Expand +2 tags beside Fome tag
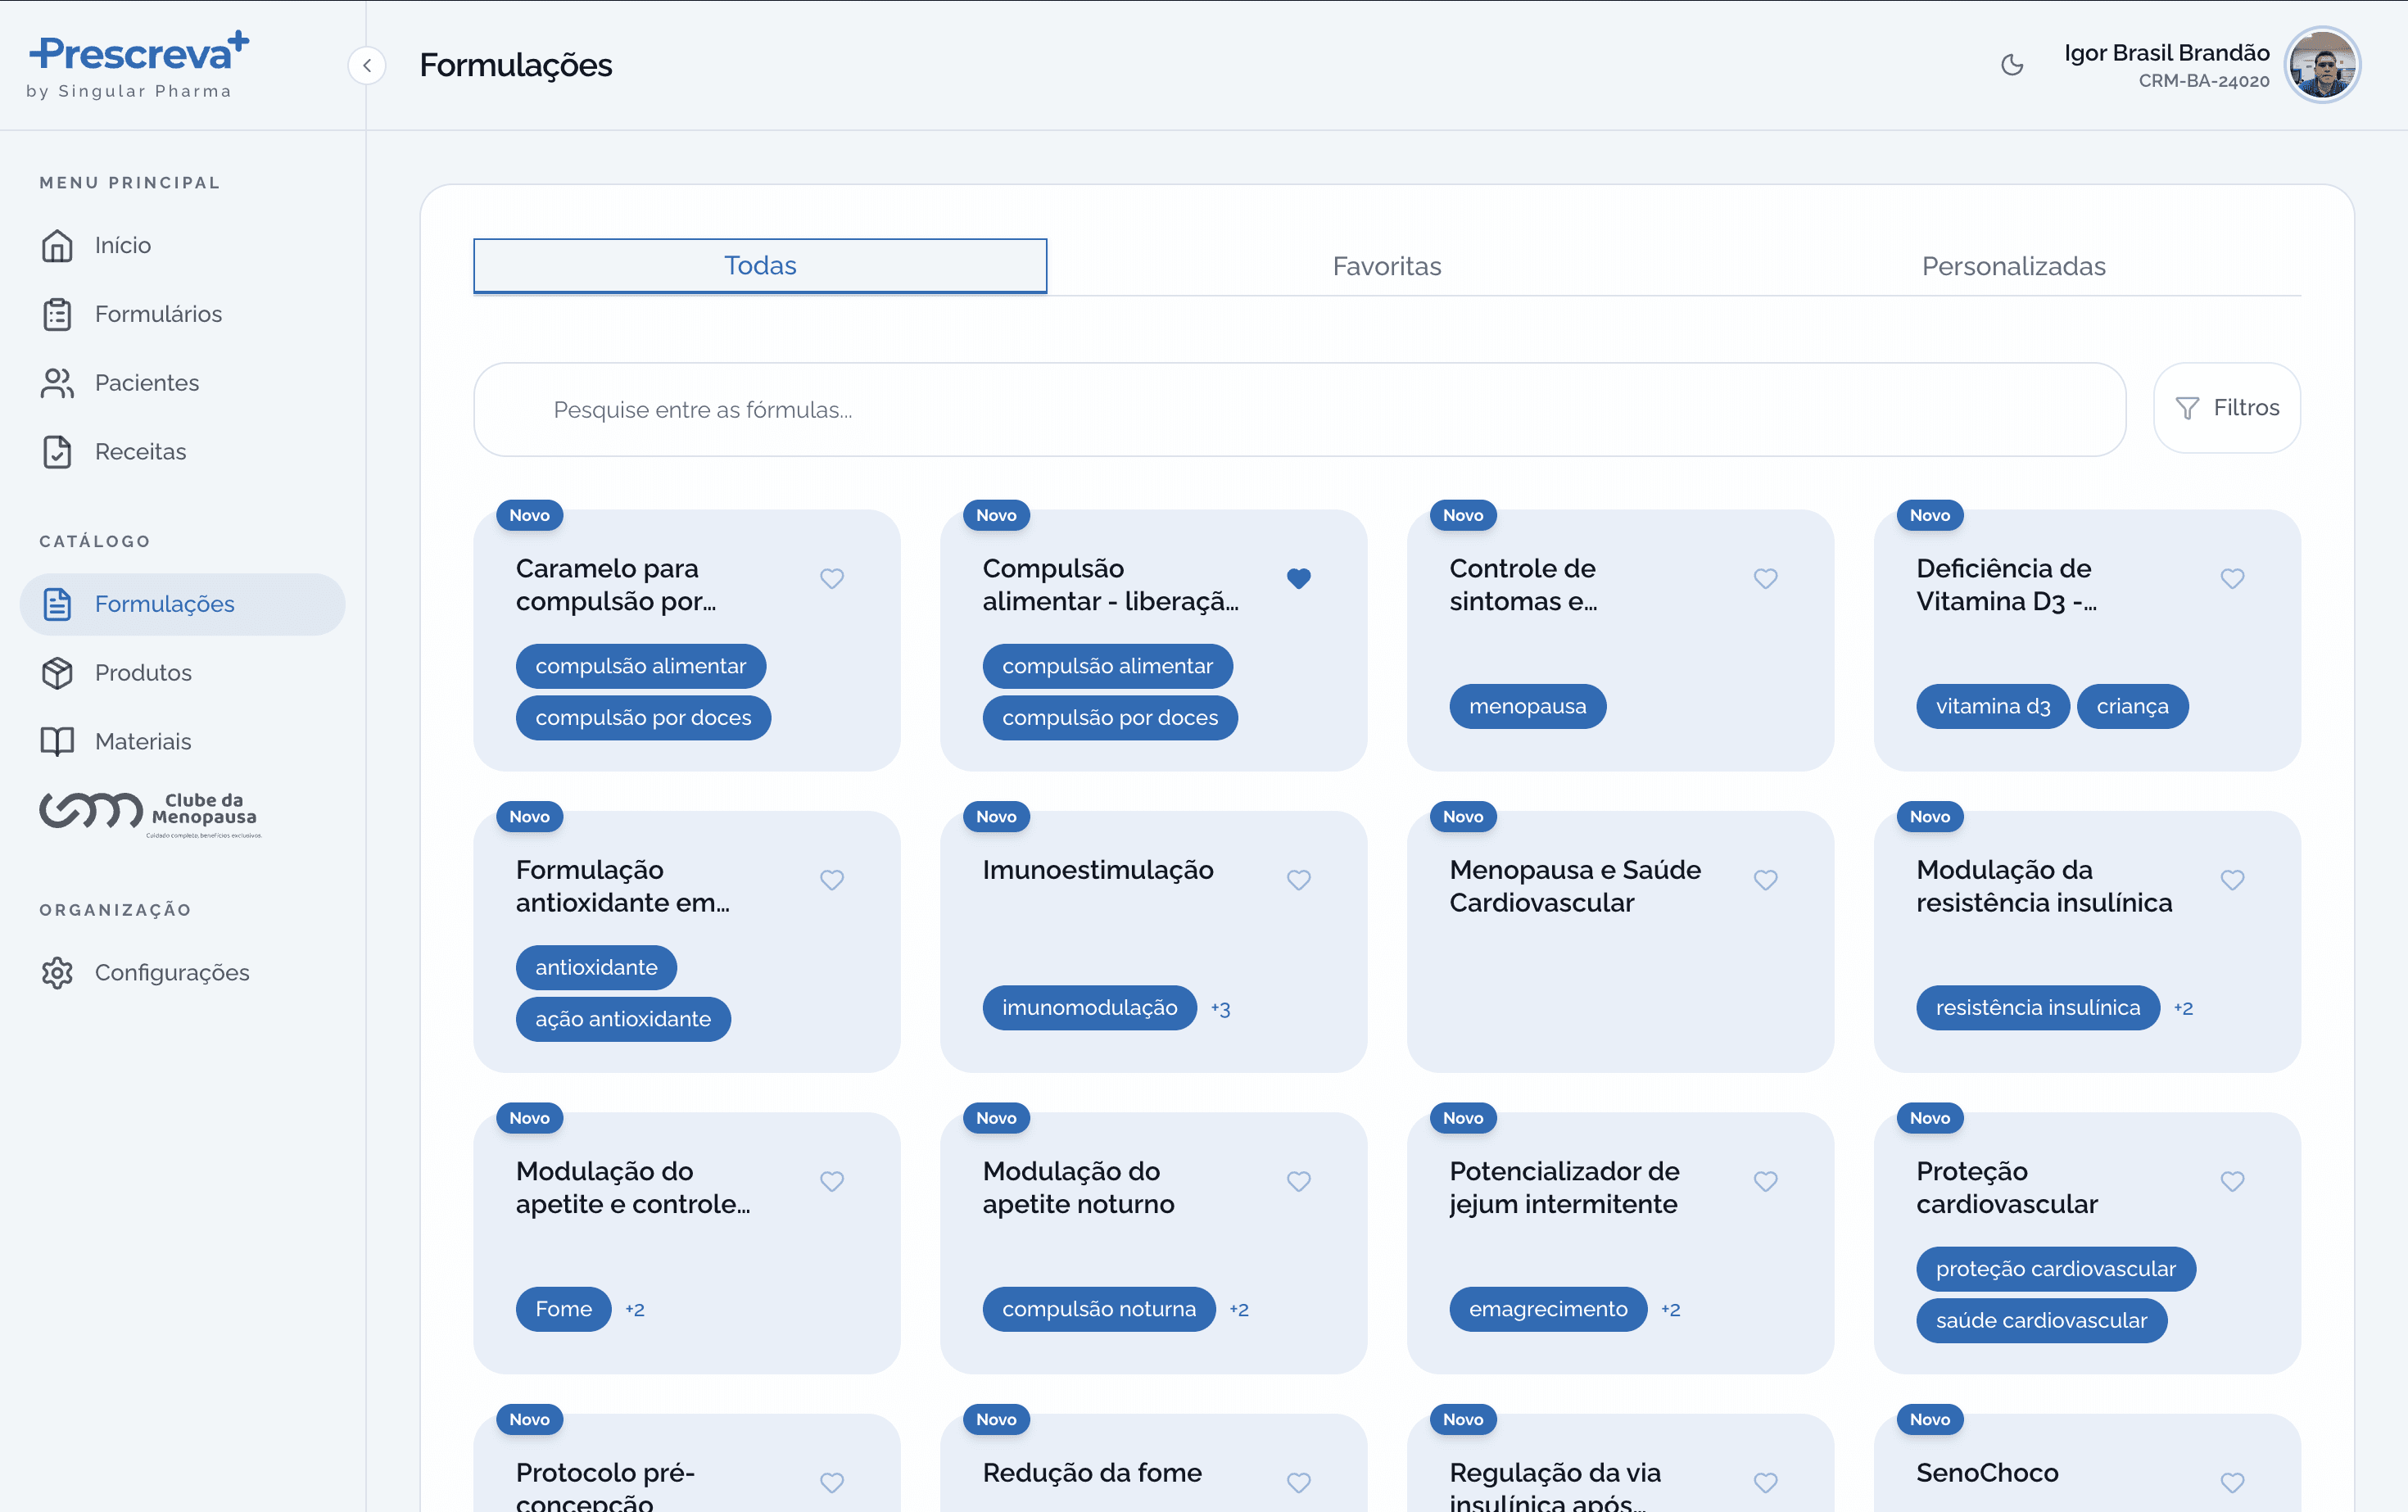This screenshot has height=1512, width=2408. pos(635,1310)
